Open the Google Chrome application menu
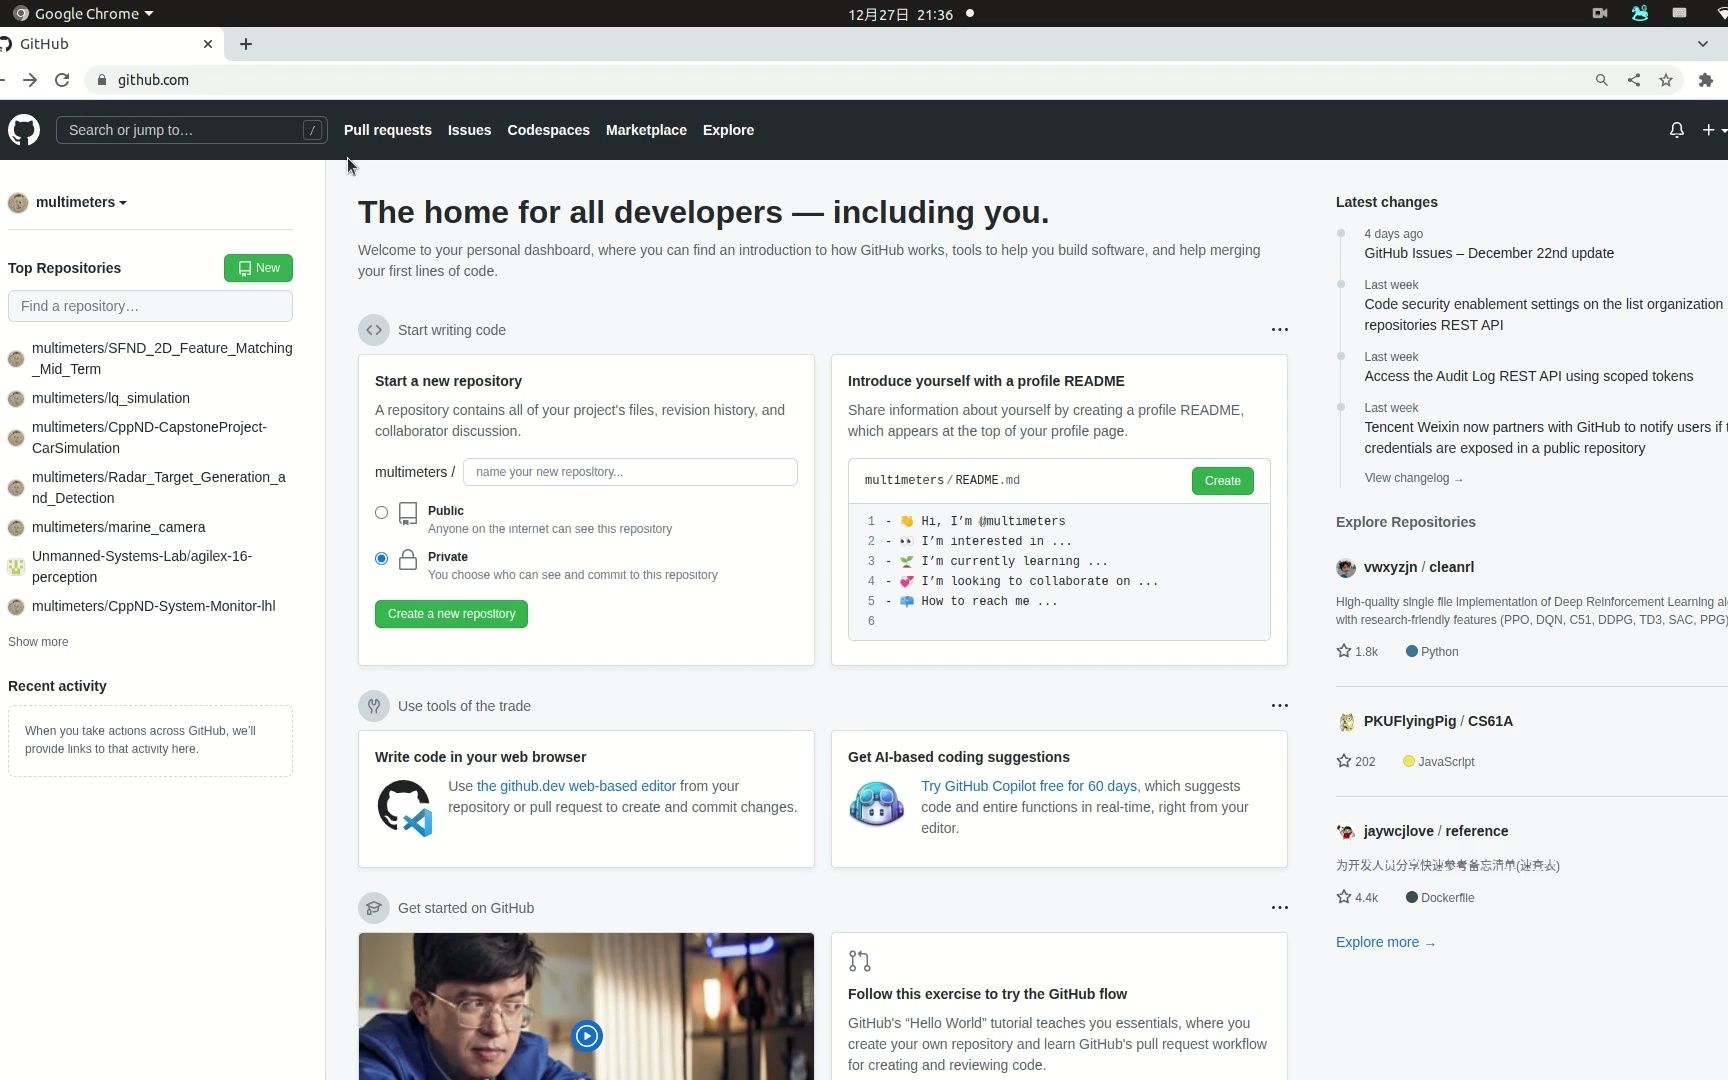 point(84,14)
